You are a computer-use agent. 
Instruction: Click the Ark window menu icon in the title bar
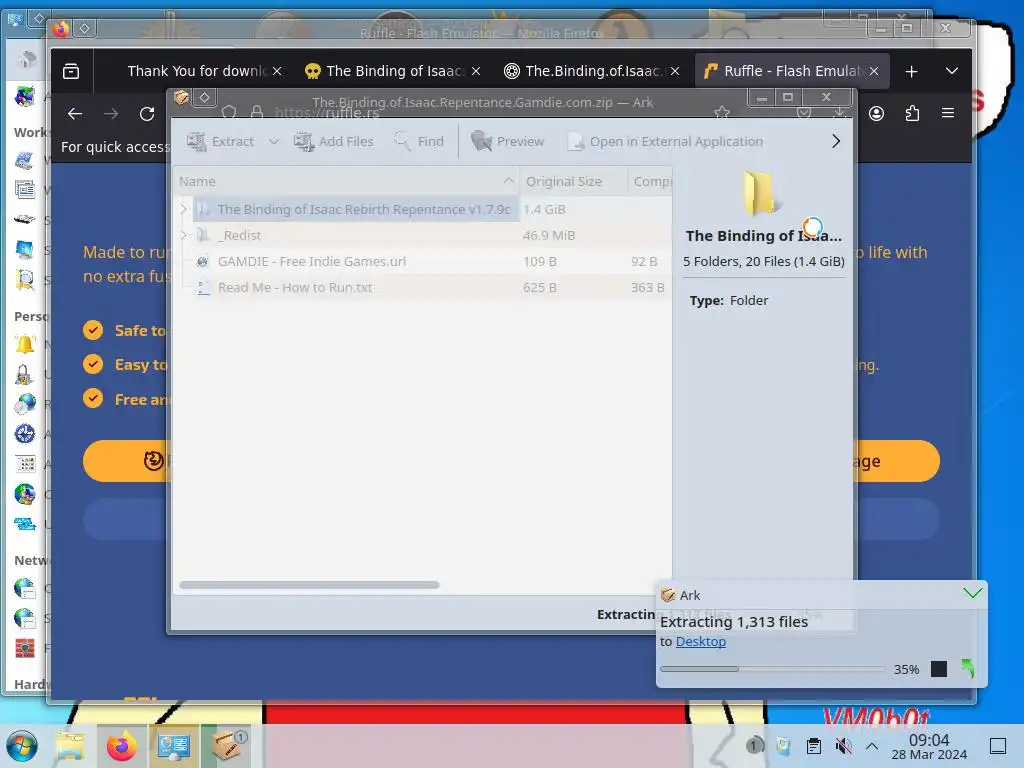pos(182,98)
